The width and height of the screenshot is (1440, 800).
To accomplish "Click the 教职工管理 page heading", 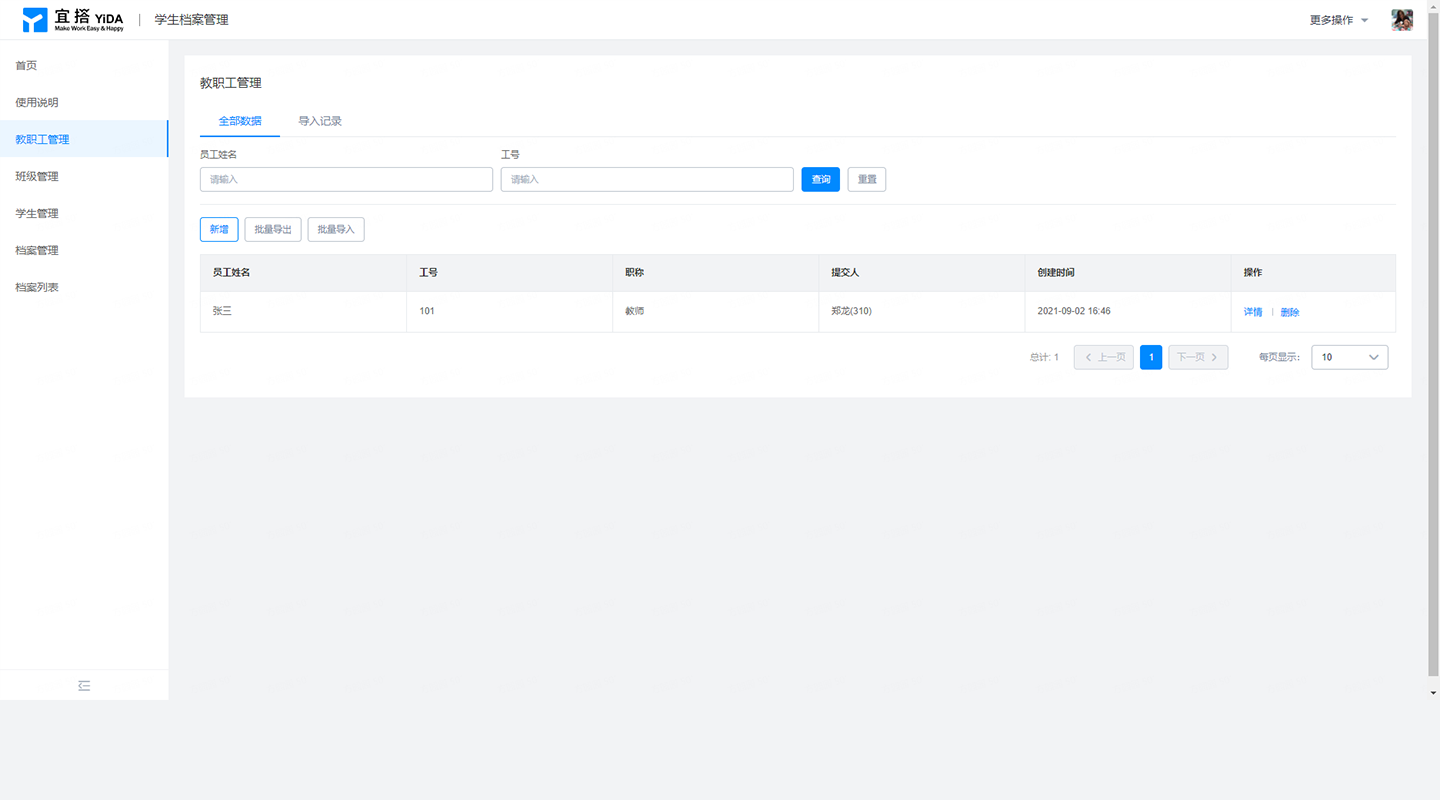I will coord(231,83).
